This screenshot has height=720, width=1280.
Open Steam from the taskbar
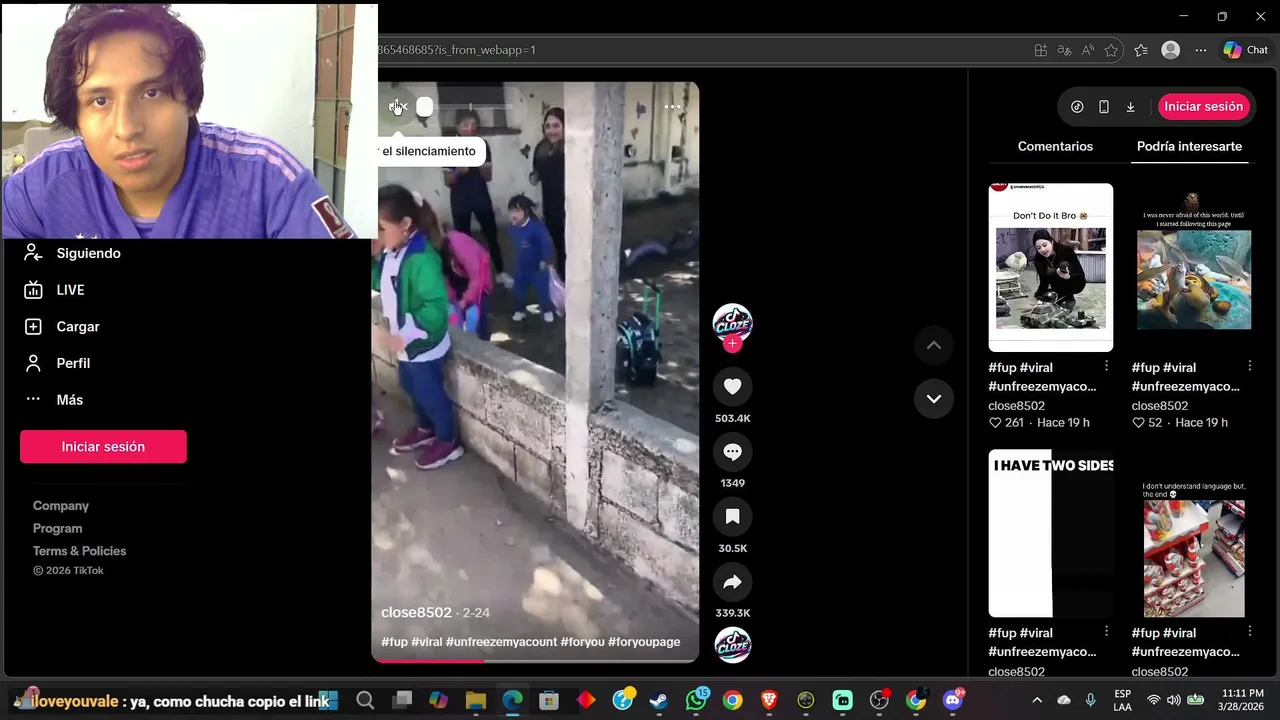pos(659,701)
